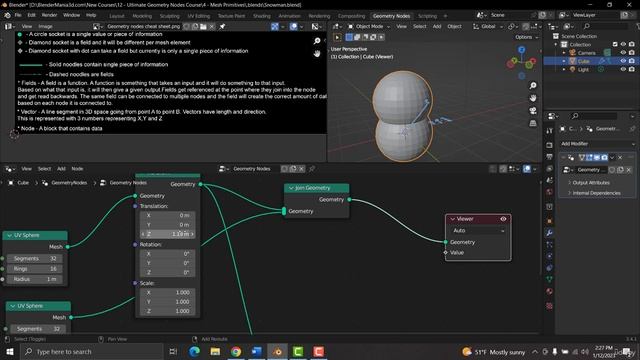Open Google Chrome from the taskbar
Viewport: 640px width, 360px height.
pyautogui.click(x=236, y=351)
